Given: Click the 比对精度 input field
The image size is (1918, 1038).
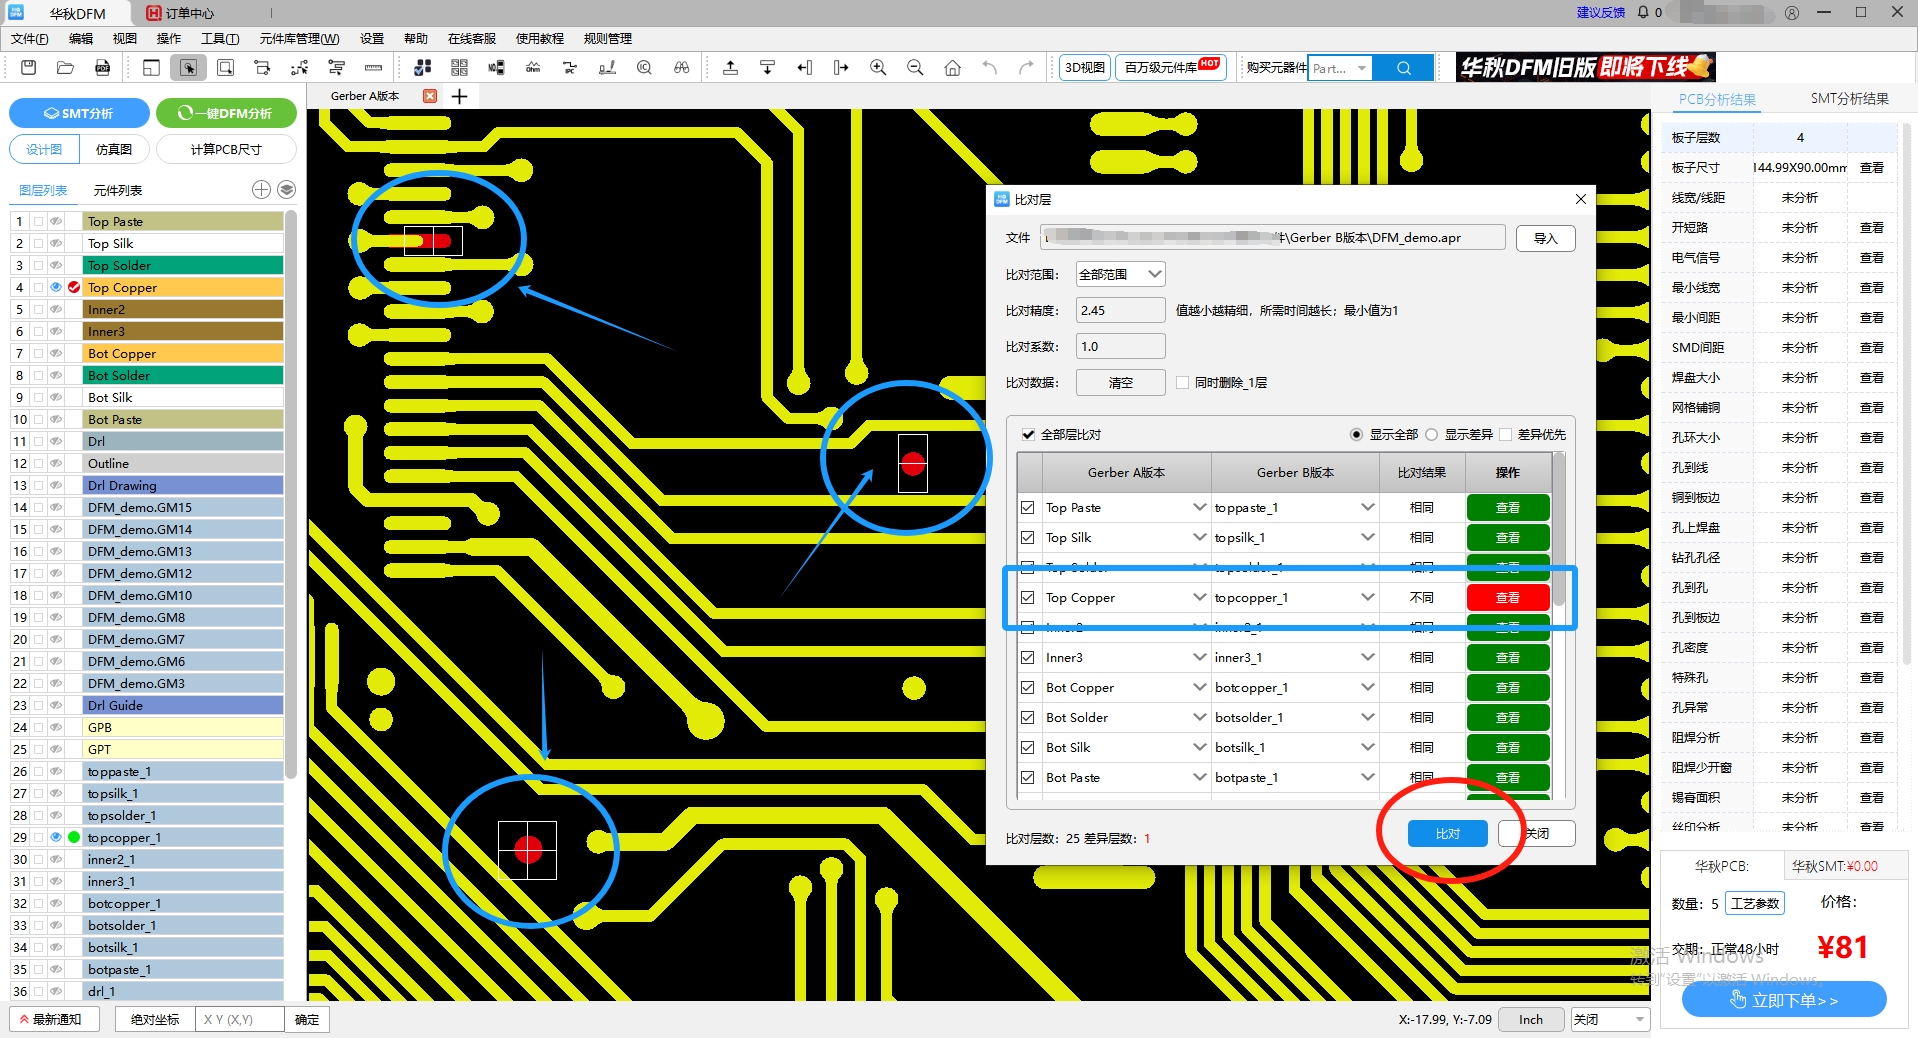Looking at the screenshot, I should click(x=1120, y=311).
